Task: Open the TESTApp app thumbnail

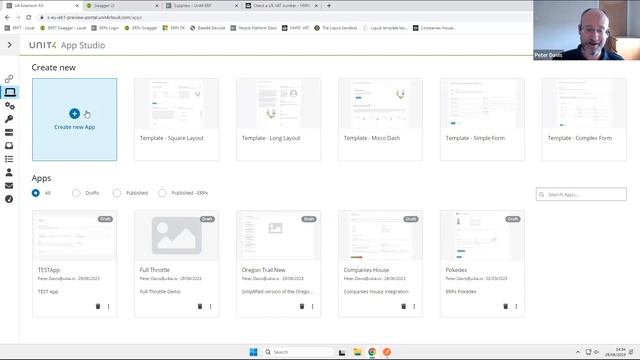Action: (75, 236)
